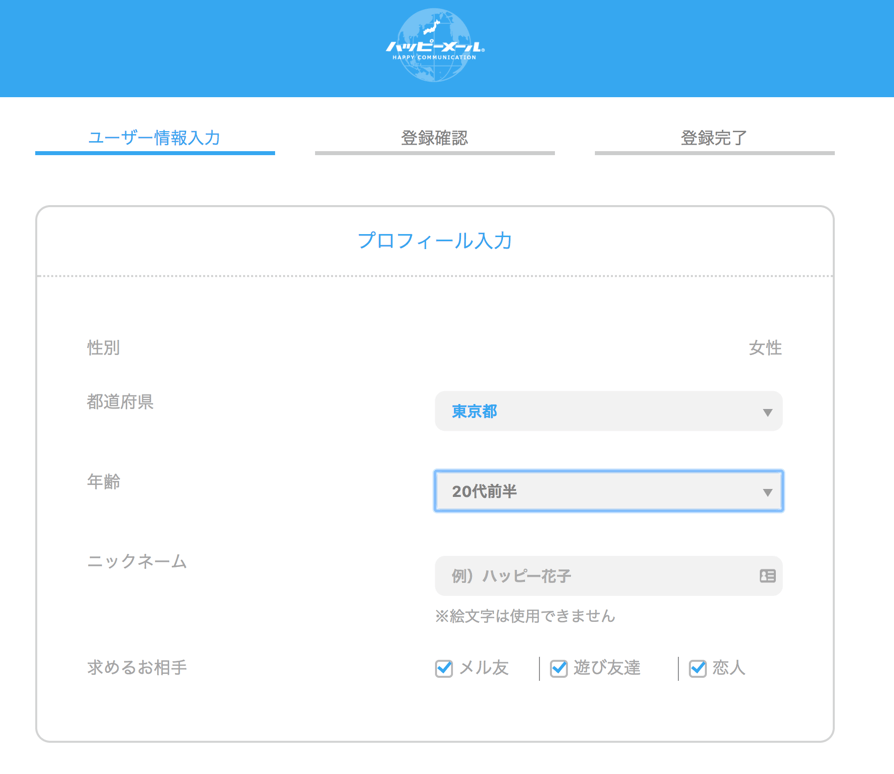Screen dimensions: 894x774
Task: Click the ※絵文字は使用できません note text
Action: pyautogui.click(x=525, y=616)
